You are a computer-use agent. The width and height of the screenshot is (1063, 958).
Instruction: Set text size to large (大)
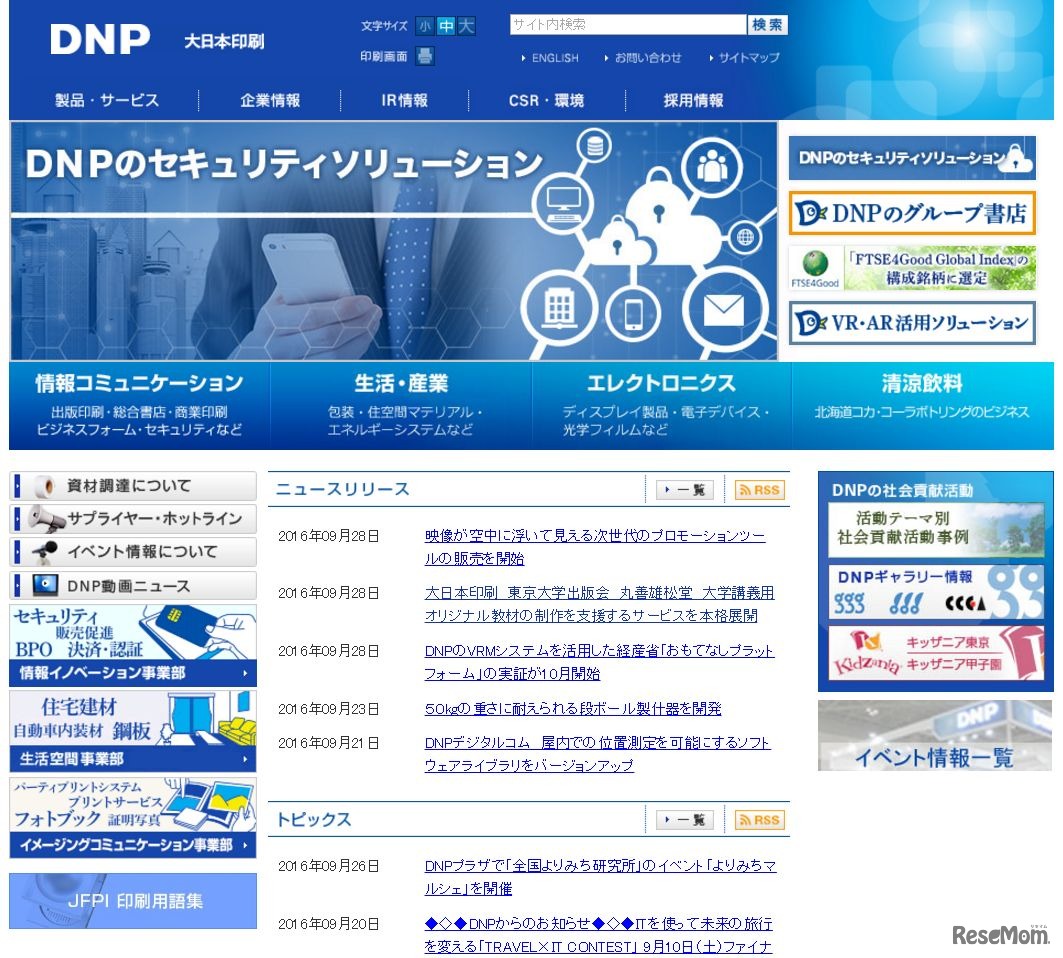pyautogui.click(x=466, y=26)
